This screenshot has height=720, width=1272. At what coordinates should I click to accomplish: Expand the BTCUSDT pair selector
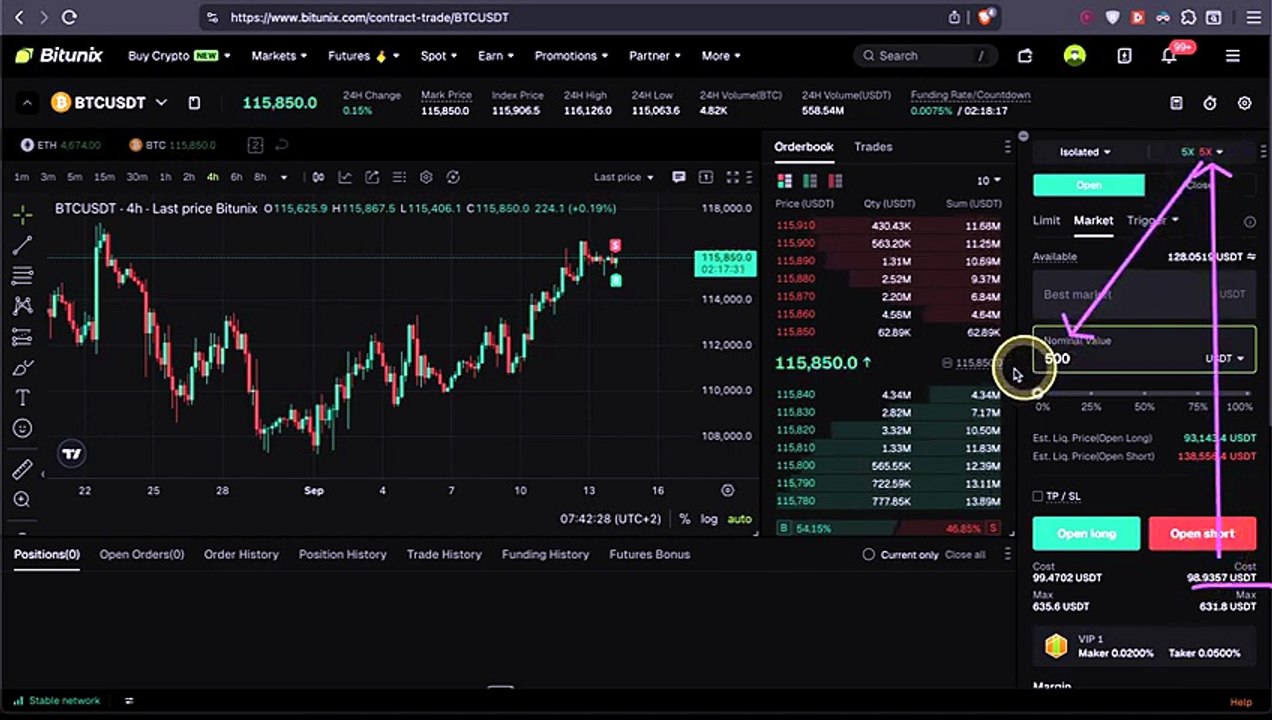[x=161, y=102]
